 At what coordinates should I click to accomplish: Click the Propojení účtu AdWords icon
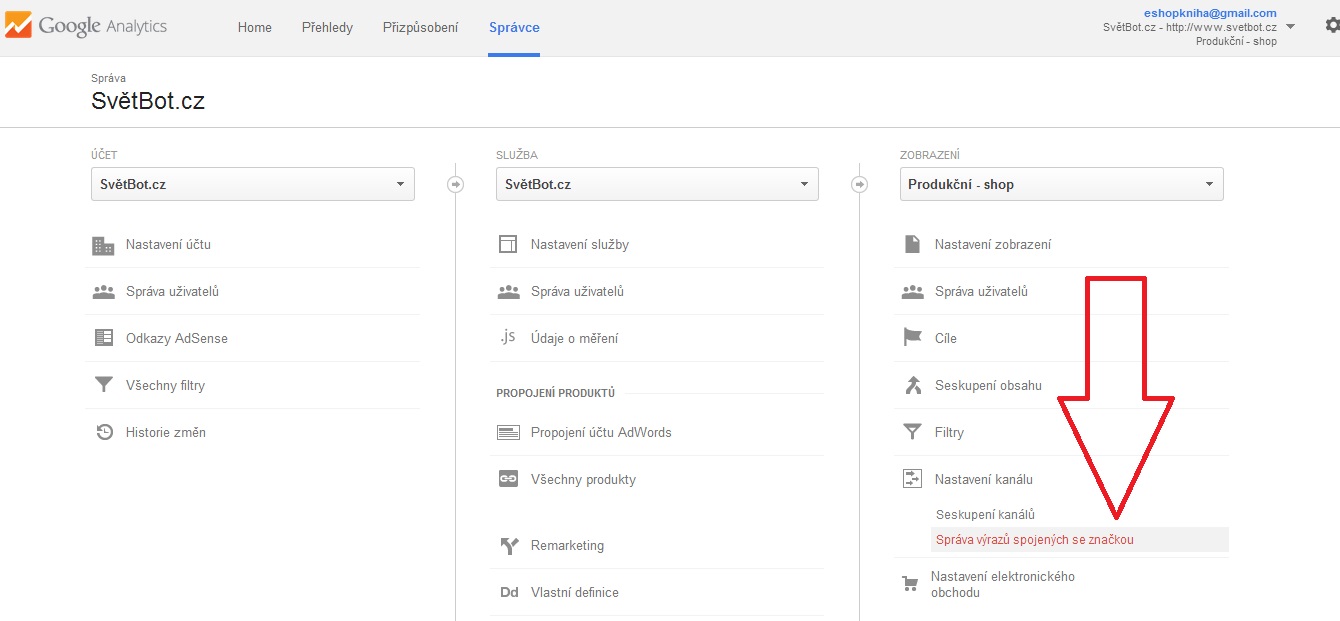(x=508, y=433)
